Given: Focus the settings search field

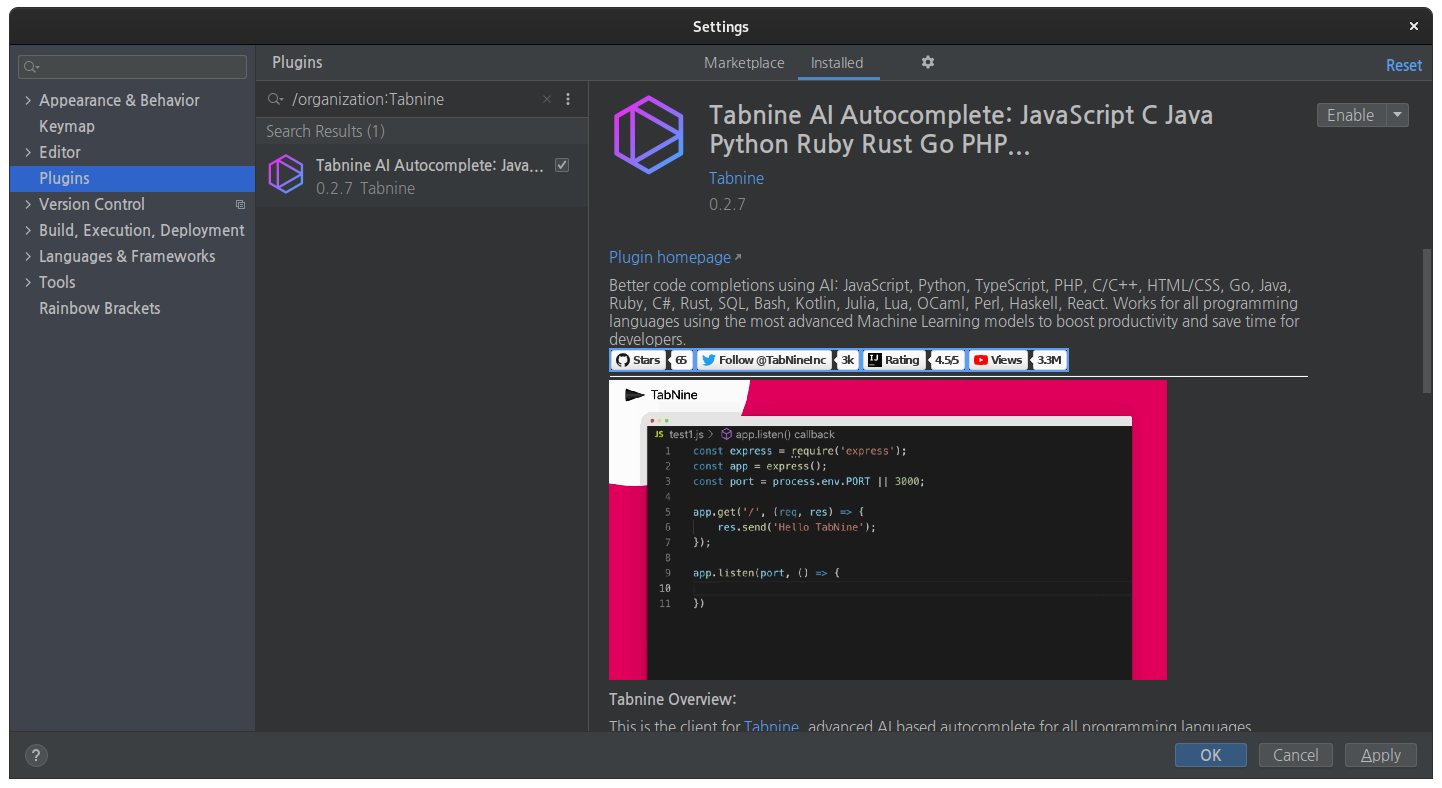Looking at the screenshot, I should tap(132, 67).
